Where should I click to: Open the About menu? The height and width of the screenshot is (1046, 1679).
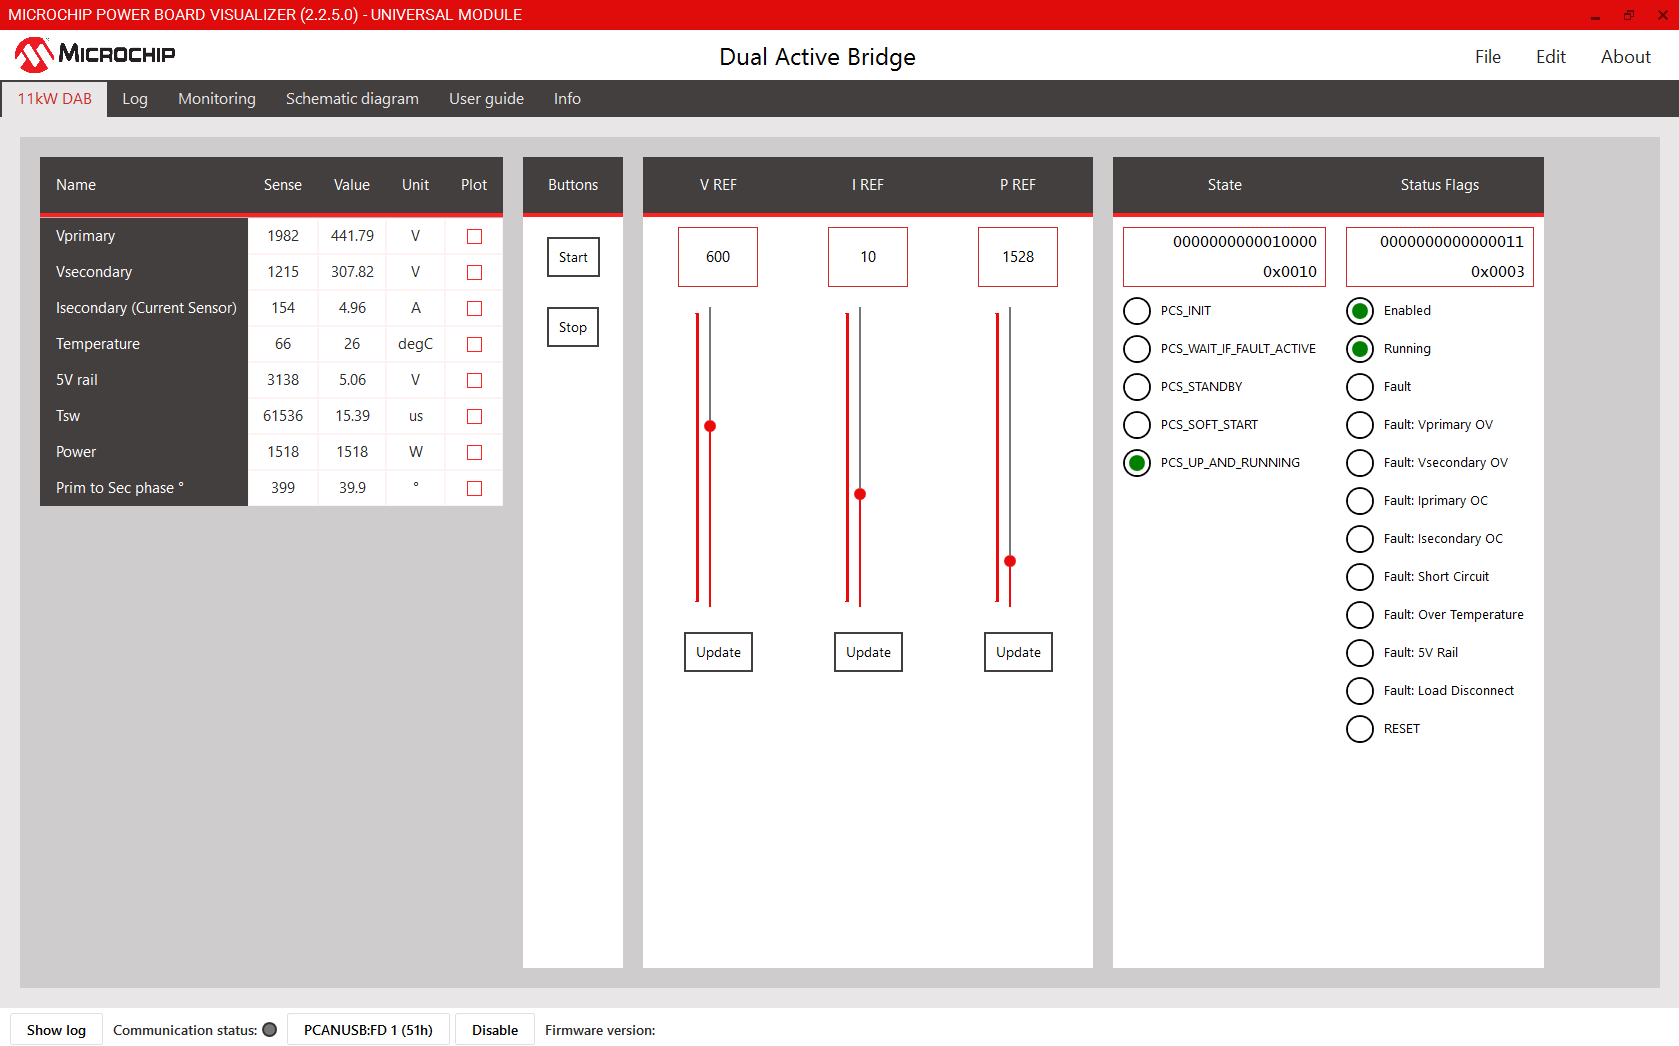[x=1625, y=57]
